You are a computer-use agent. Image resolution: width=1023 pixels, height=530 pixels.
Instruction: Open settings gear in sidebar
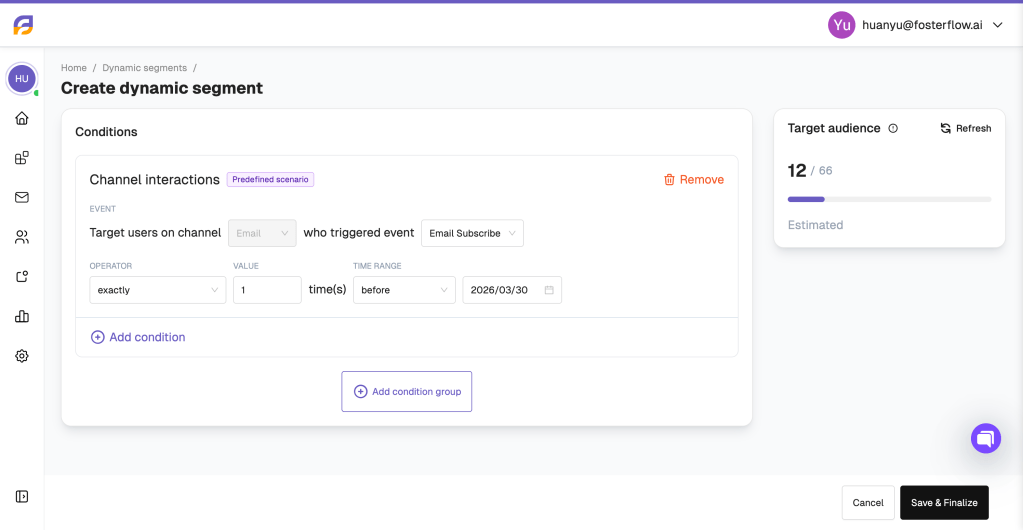22,356
